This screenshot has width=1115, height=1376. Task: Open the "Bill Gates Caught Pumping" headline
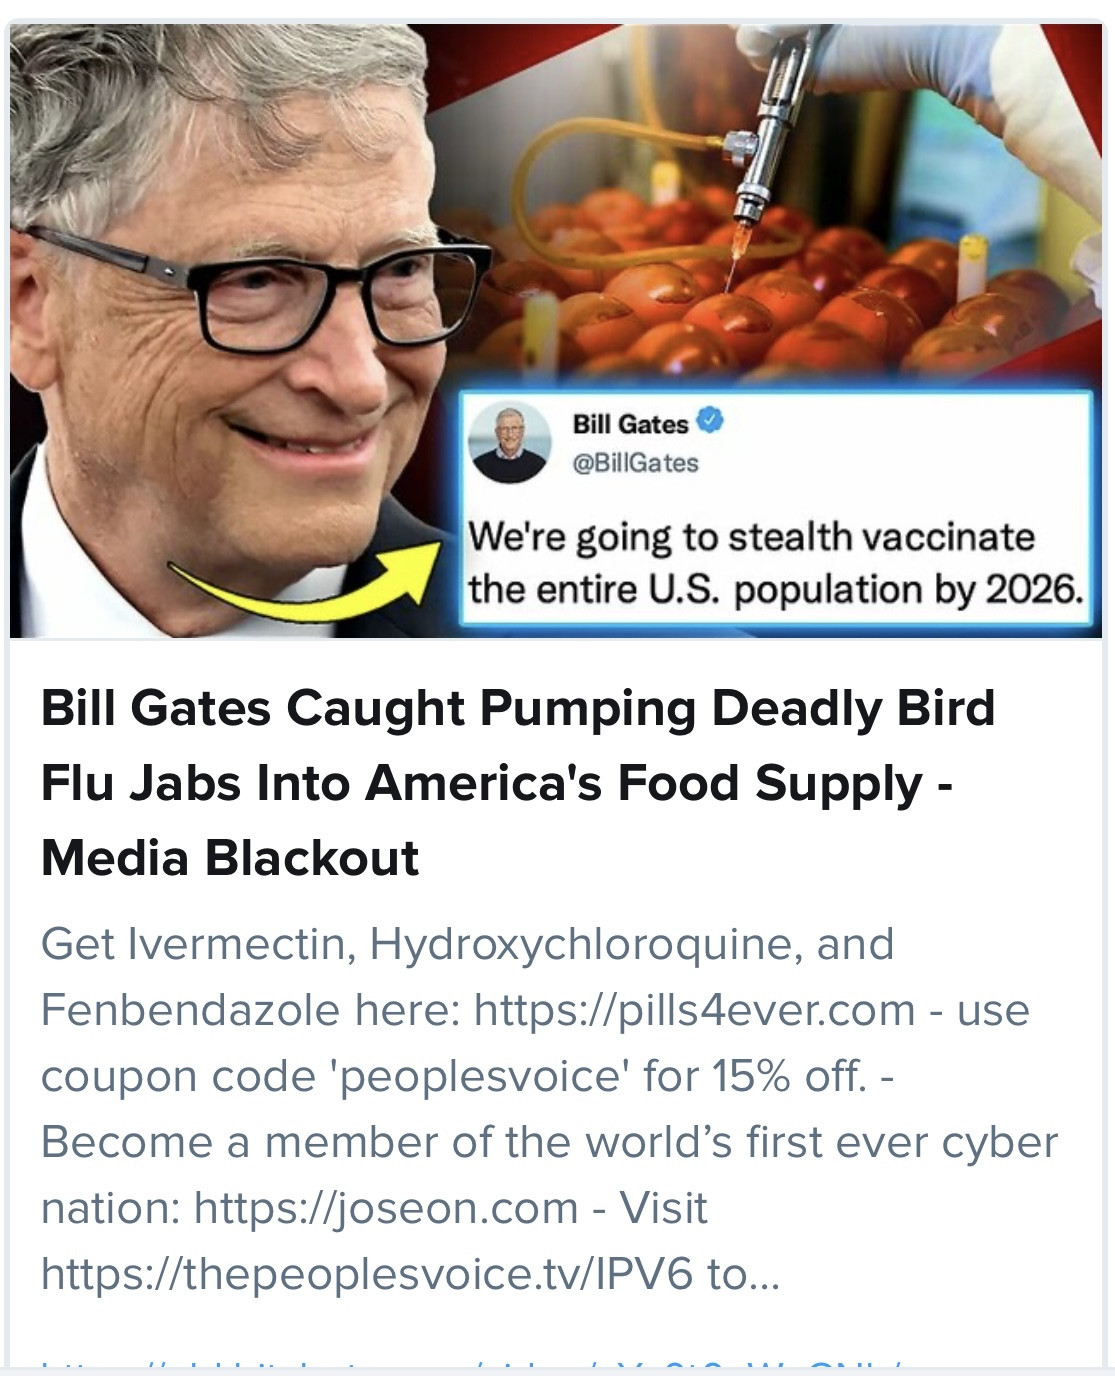[x=517, y=709]
